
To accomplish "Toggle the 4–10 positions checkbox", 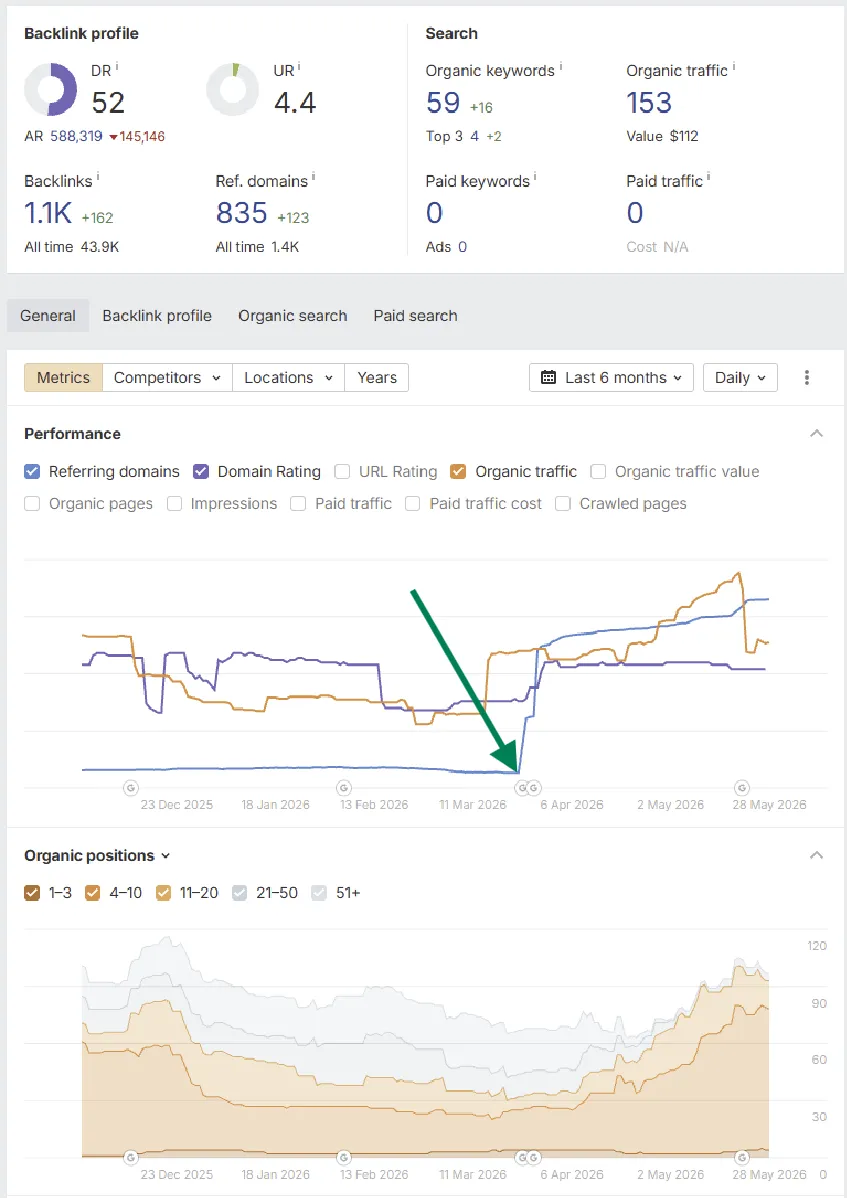I will (x=92, y=892).
